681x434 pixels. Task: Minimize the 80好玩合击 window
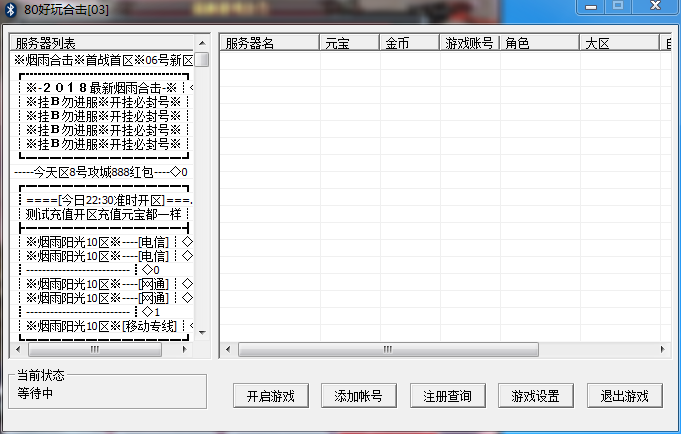(591, 7)
